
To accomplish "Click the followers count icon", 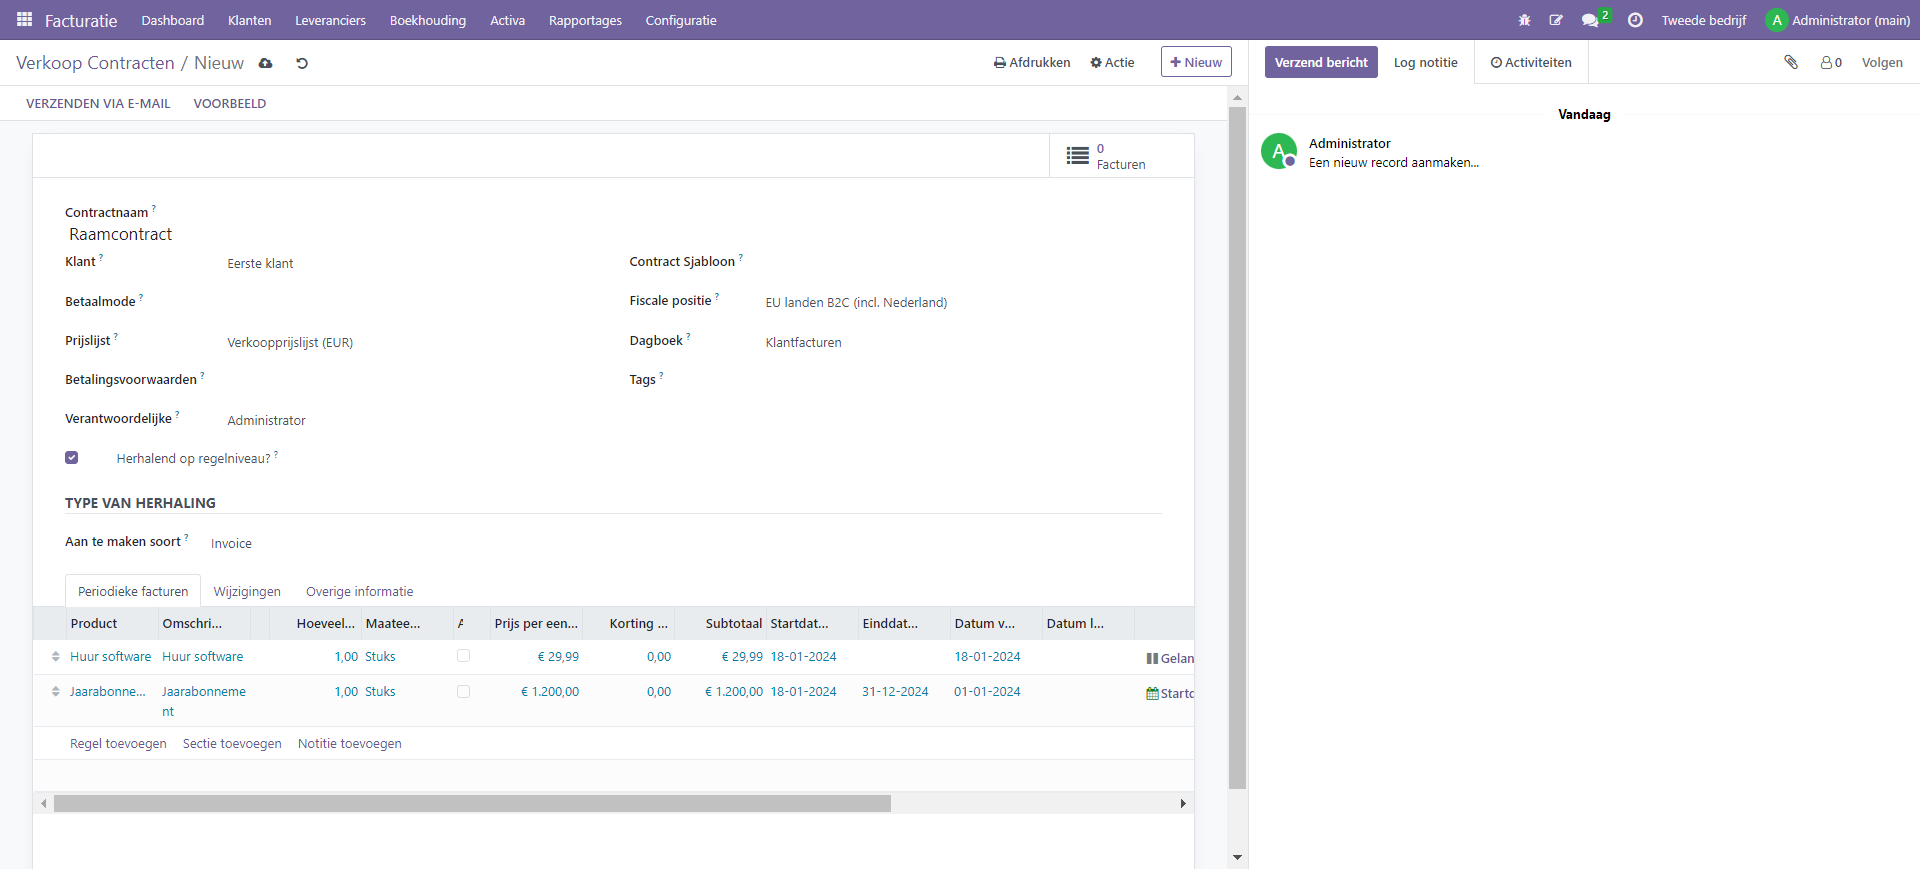I will [x=1831, y=62].
